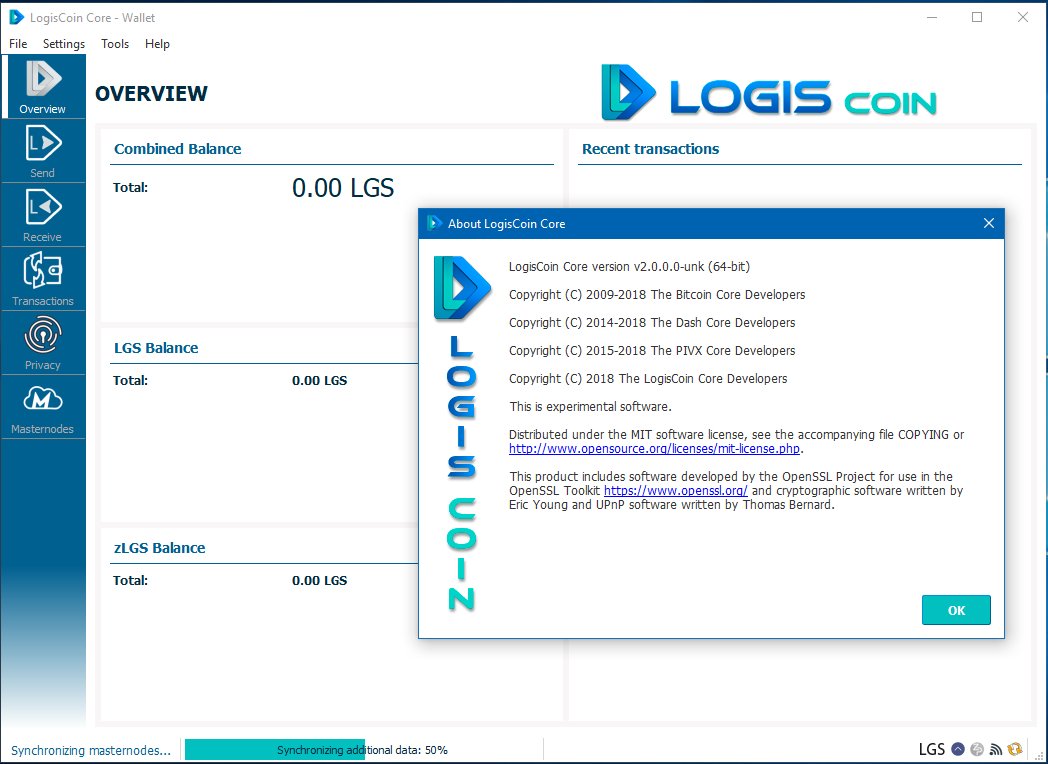
Task: Click the orange sync status icon
Action: point(1015,749)
